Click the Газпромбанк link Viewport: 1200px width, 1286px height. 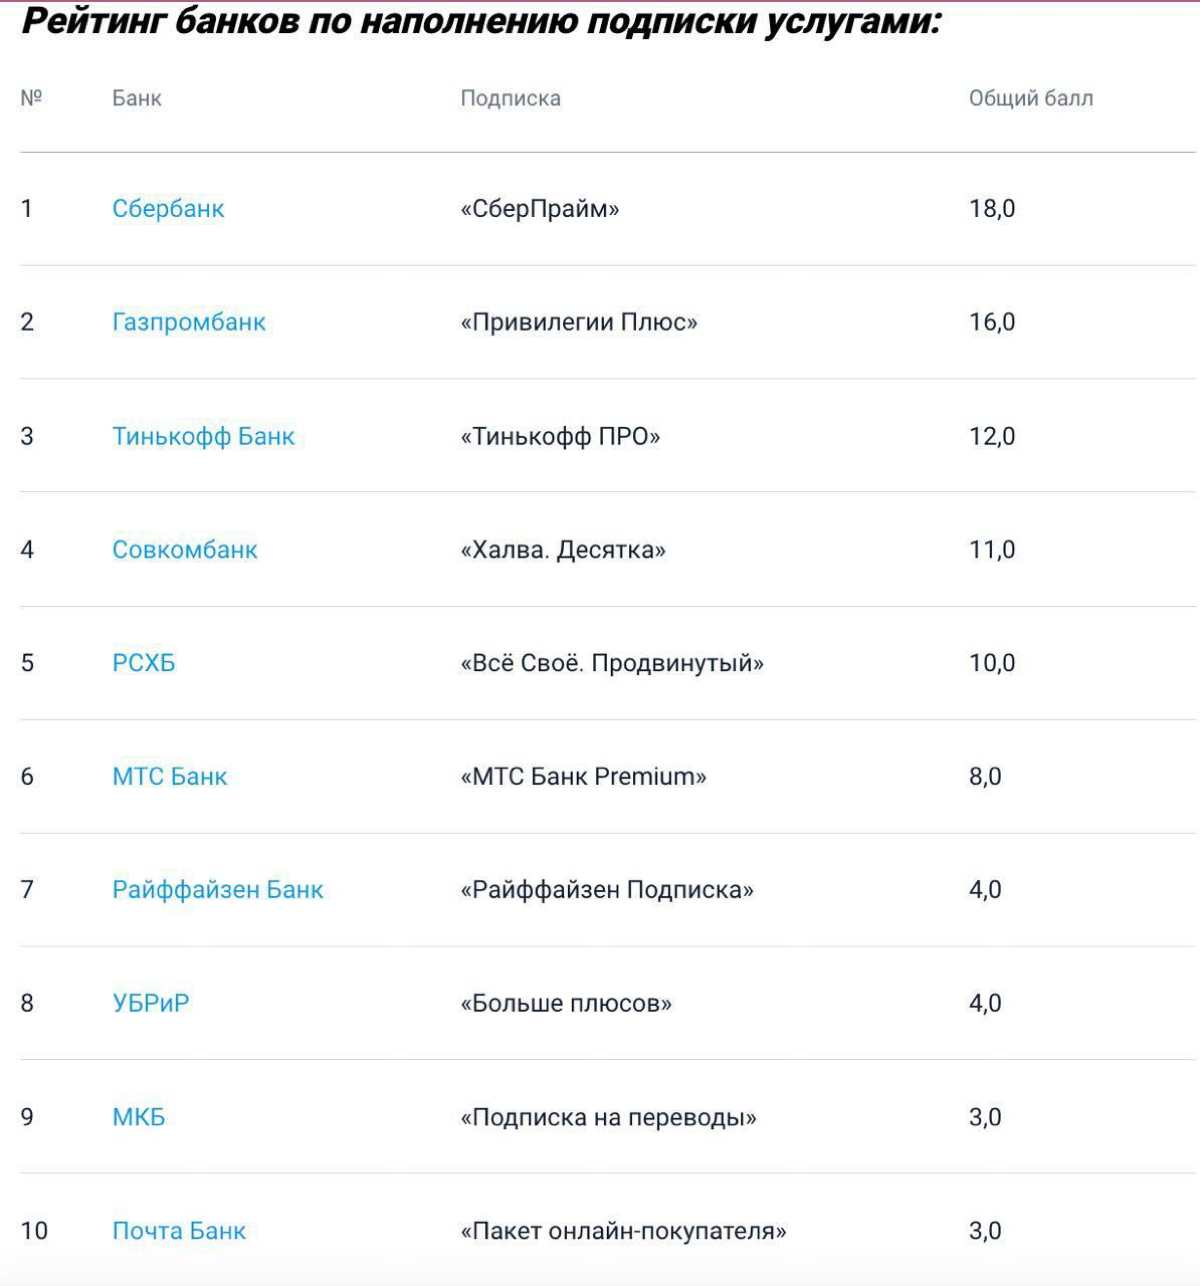[x=189, y=322]
